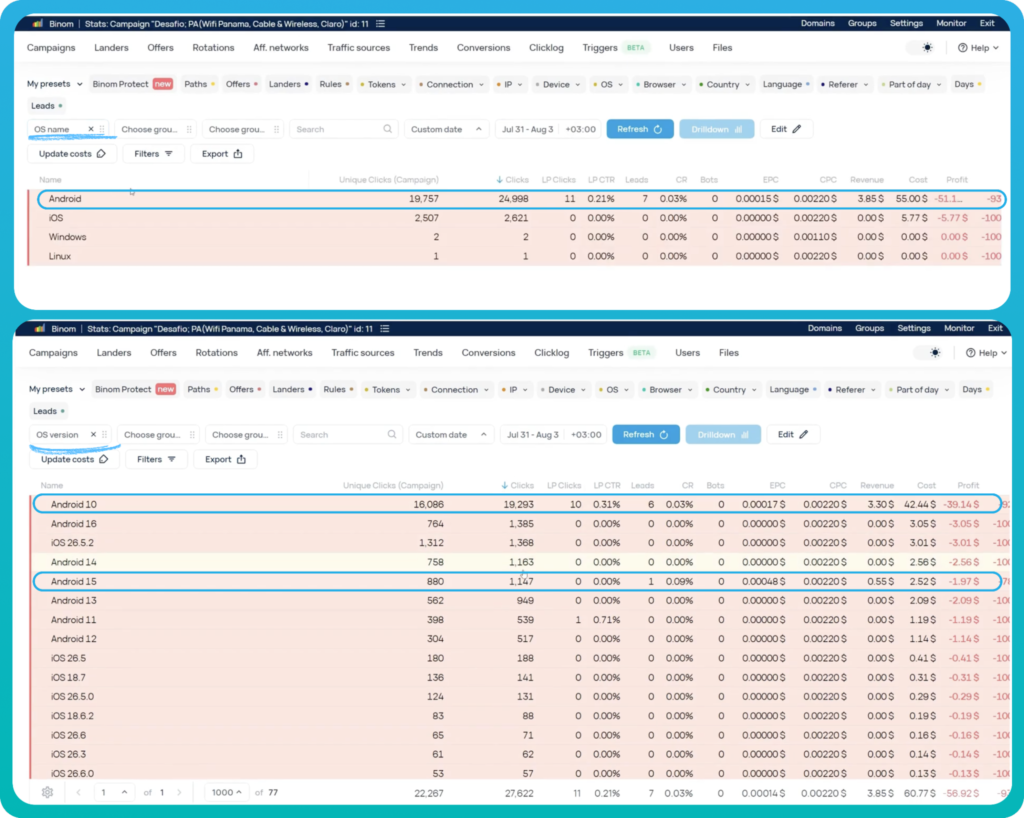
Task: Click Drilldown button in bottom window
Action: (723, 434)
